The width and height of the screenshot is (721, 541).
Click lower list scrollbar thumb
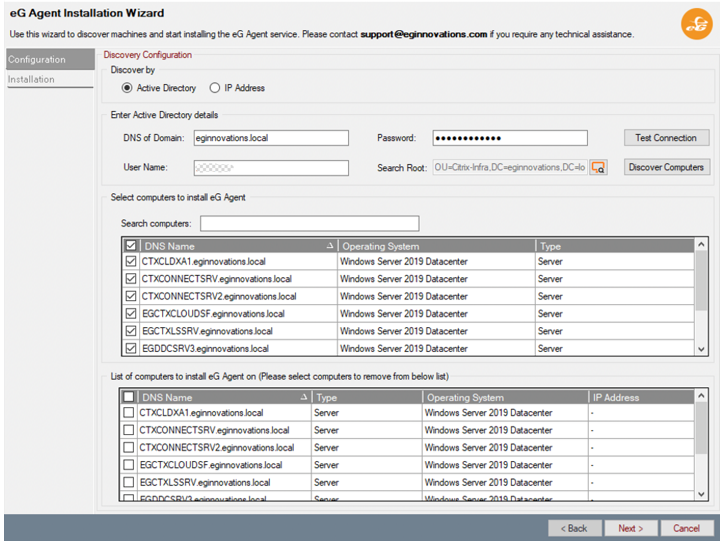[701, 428]
